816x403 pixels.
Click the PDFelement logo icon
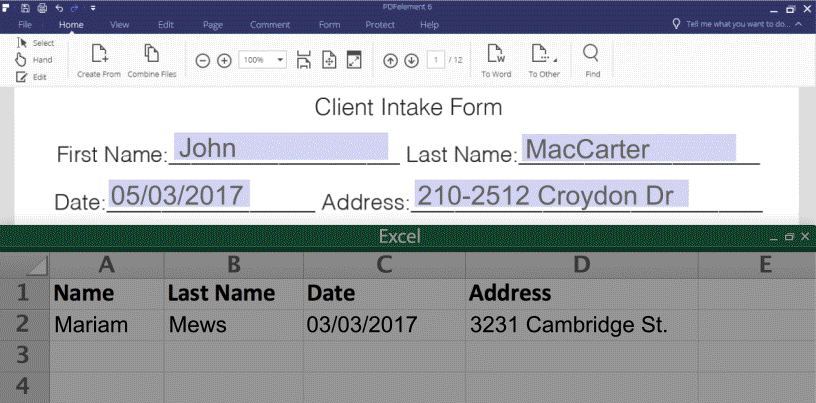click(x=5, y=7)
